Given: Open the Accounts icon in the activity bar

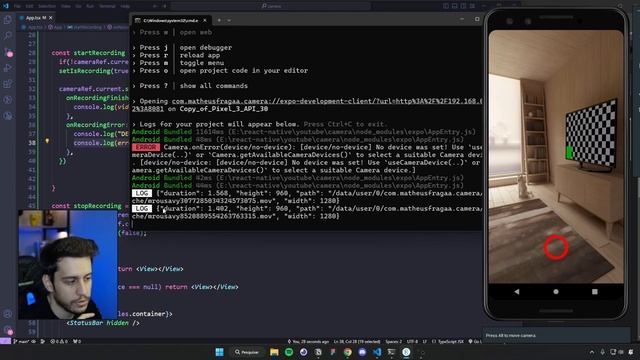Looking at the screenshot, I should (x=8, y=314).
